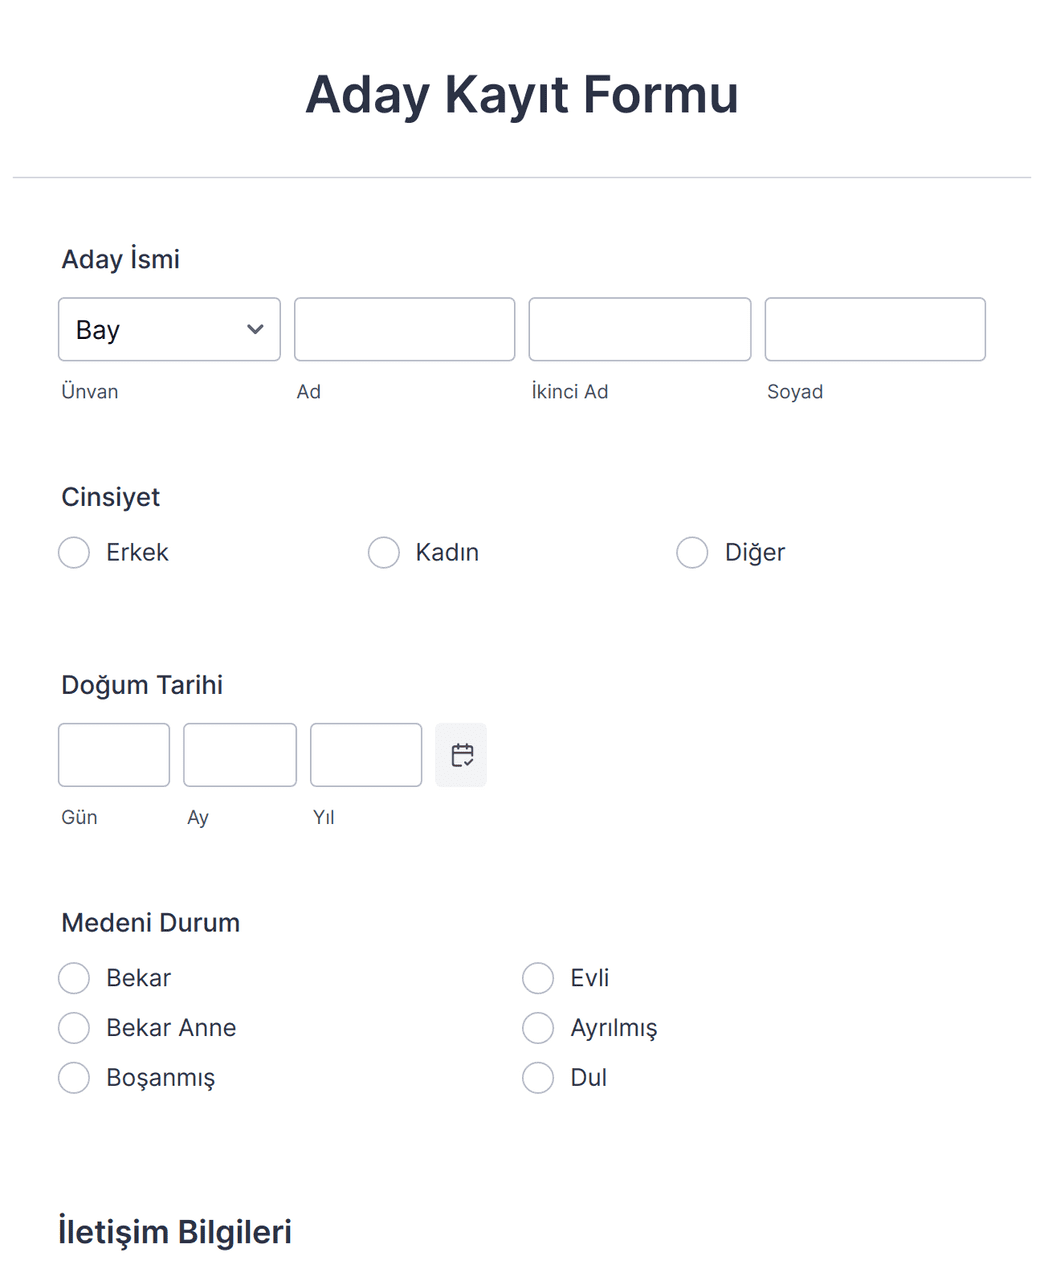
Task: Focus the İkinci Ad input box
Action: point(639,329)
